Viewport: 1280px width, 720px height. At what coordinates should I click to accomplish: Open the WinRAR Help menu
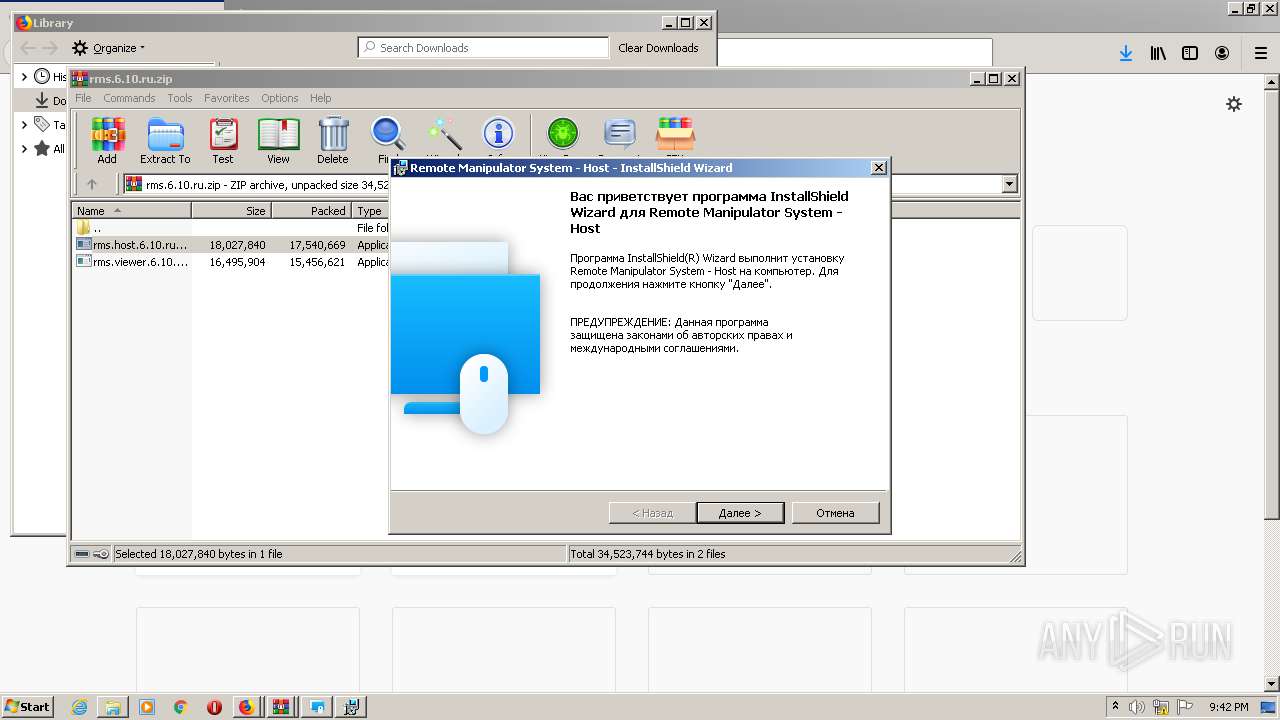(320, 98)
